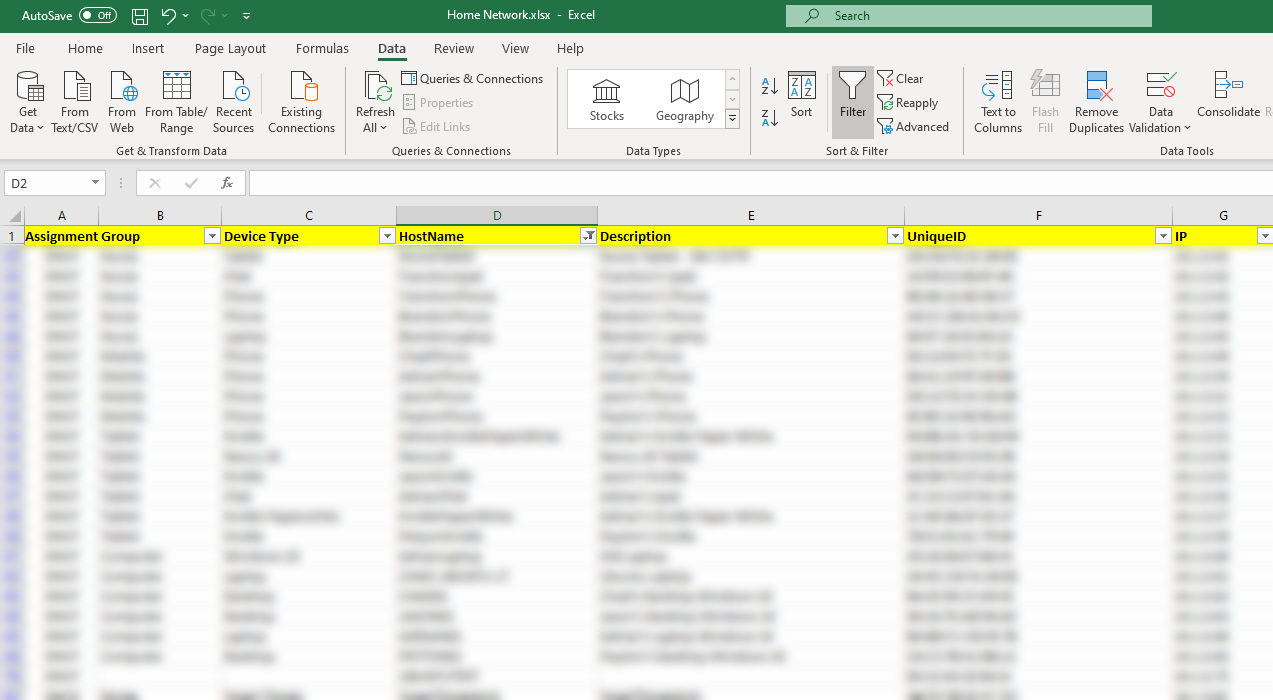Select the Text to Columns tool
Viewport: 1273px width, 700px height.
(x=997, y=101)
